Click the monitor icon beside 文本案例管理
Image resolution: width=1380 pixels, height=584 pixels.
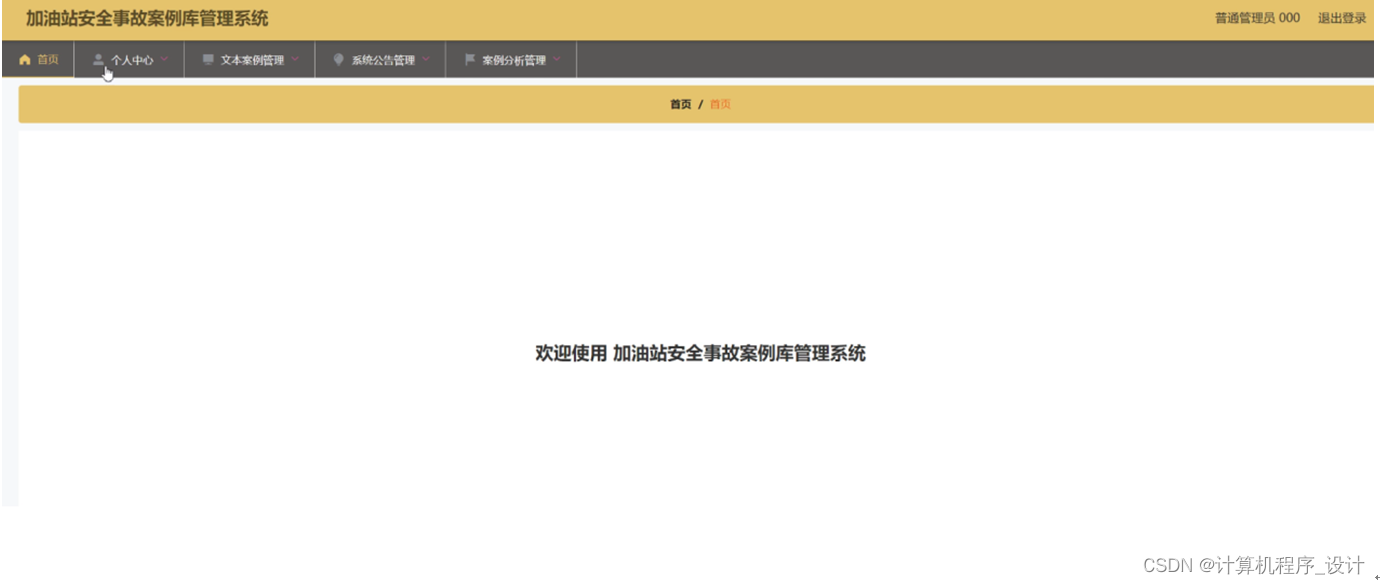tap(208, 60)
